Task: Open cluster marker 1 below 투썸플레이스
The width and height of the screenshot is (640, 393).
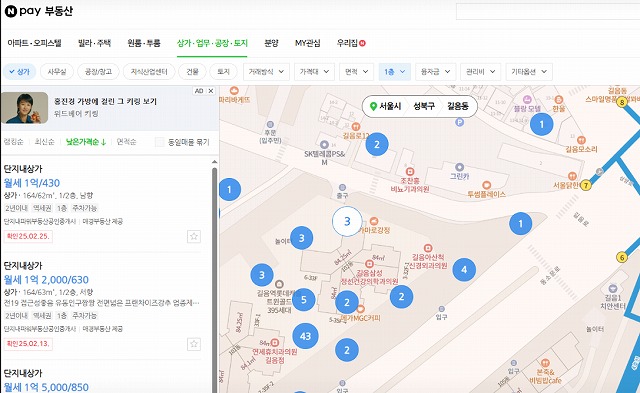Action: (520, 224)
